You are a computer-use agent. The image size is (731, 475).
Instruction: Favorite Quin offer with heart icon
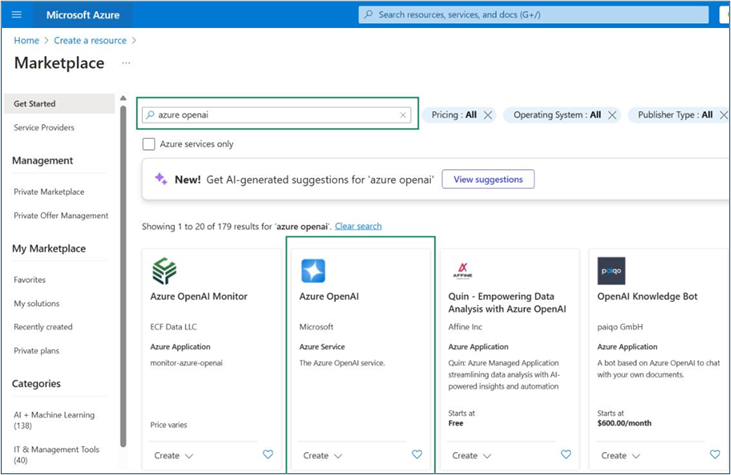[565, 454]
